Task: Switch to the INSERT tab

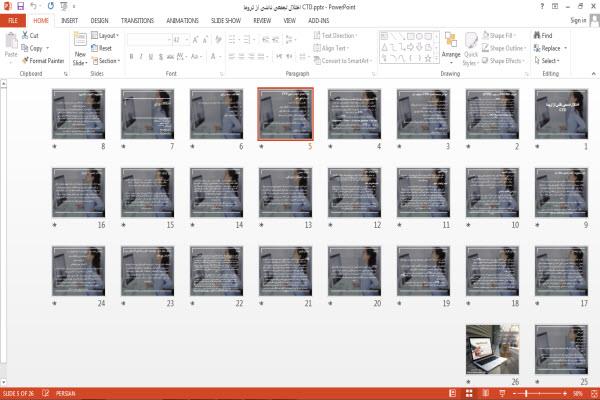Action: pos(69,21)
